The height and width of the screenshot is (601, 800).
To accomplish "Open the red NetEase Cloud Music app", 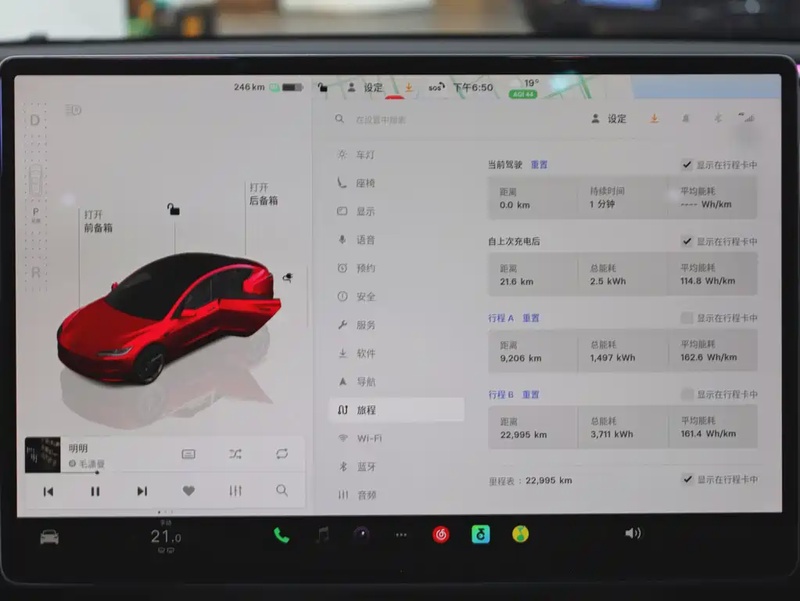I will tap(441, 535).
